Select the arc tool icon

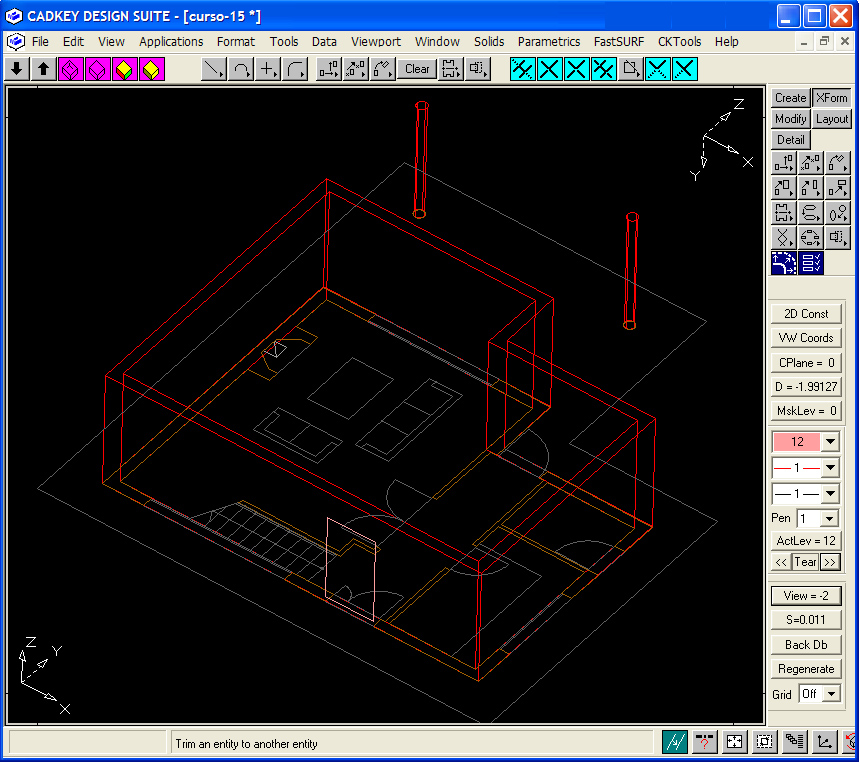(241, 69)
